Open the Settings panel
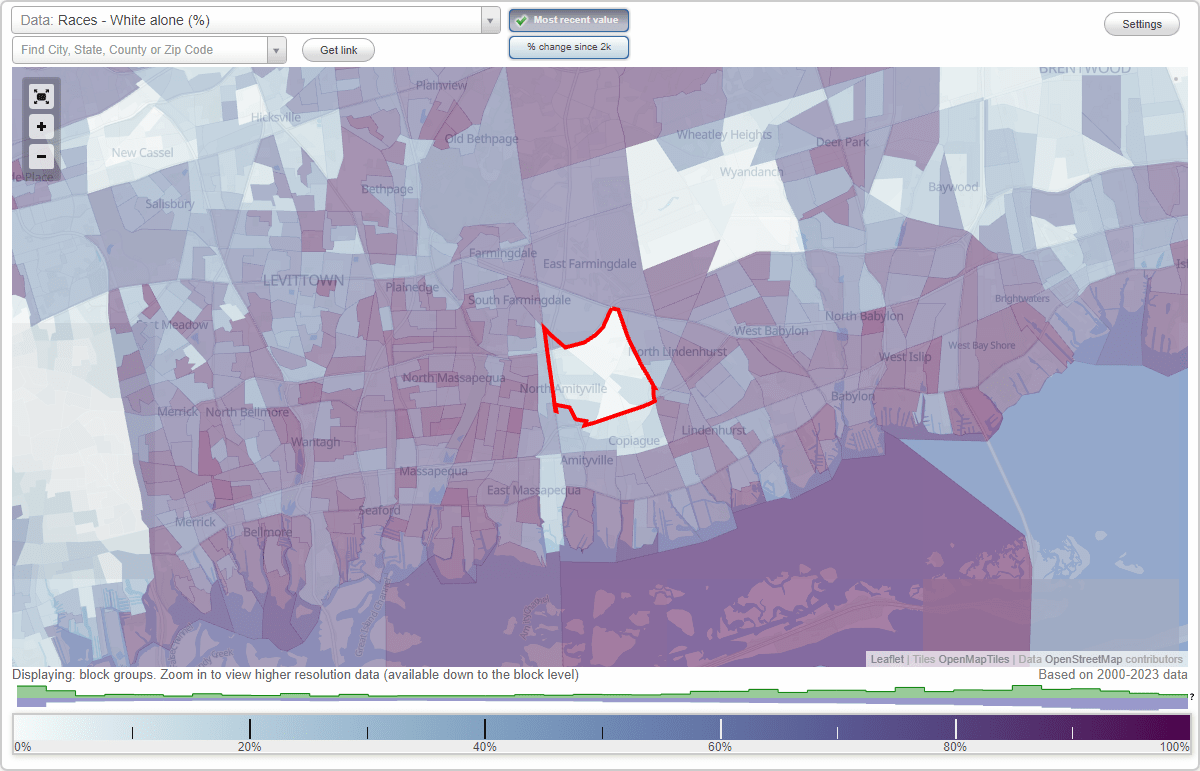Viewport: 1200px width, 771px height. click(1141, 23)
